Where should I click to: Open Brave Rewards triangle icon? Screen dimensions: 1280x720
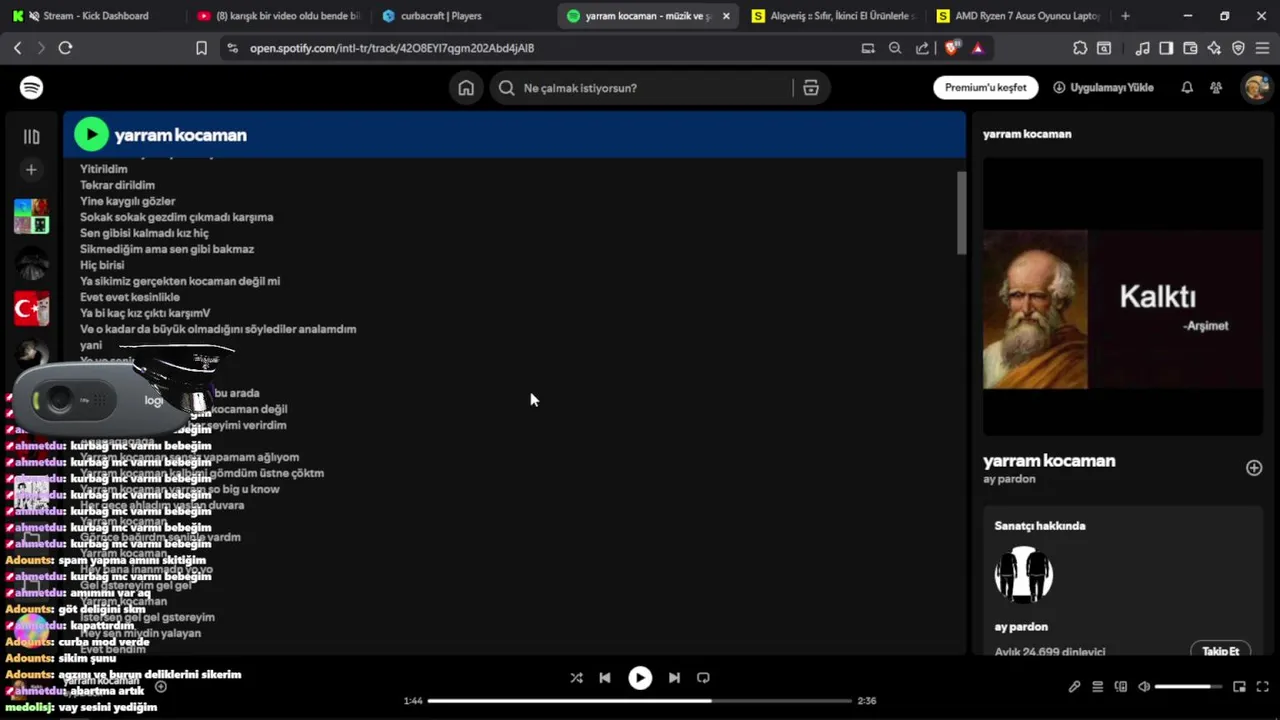[x=977, y=48]
